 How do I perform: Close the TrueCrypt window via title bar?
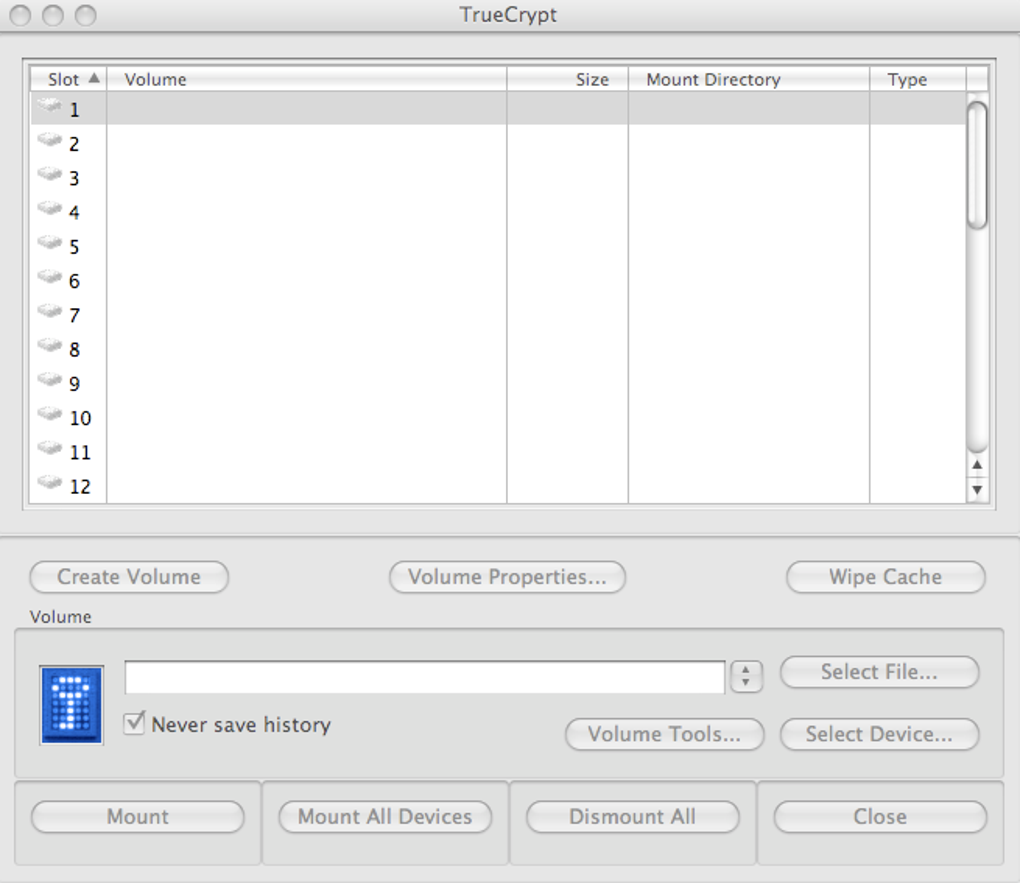pos(20,14)
